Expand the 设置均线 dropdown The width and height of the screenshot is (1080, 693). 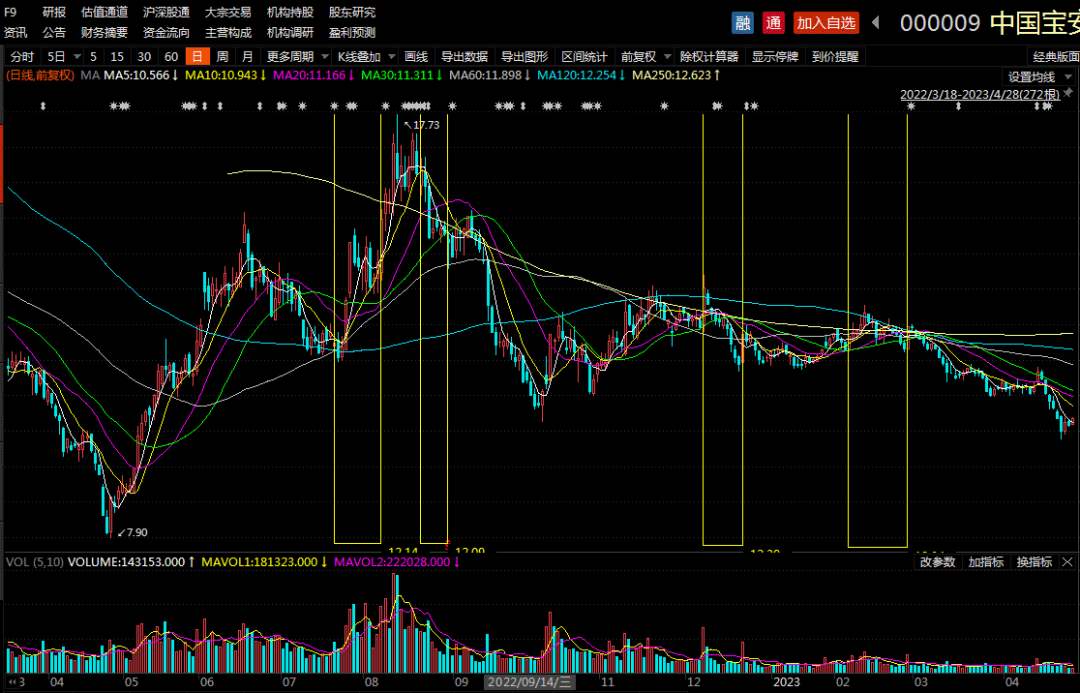(x=1037, y=76)
